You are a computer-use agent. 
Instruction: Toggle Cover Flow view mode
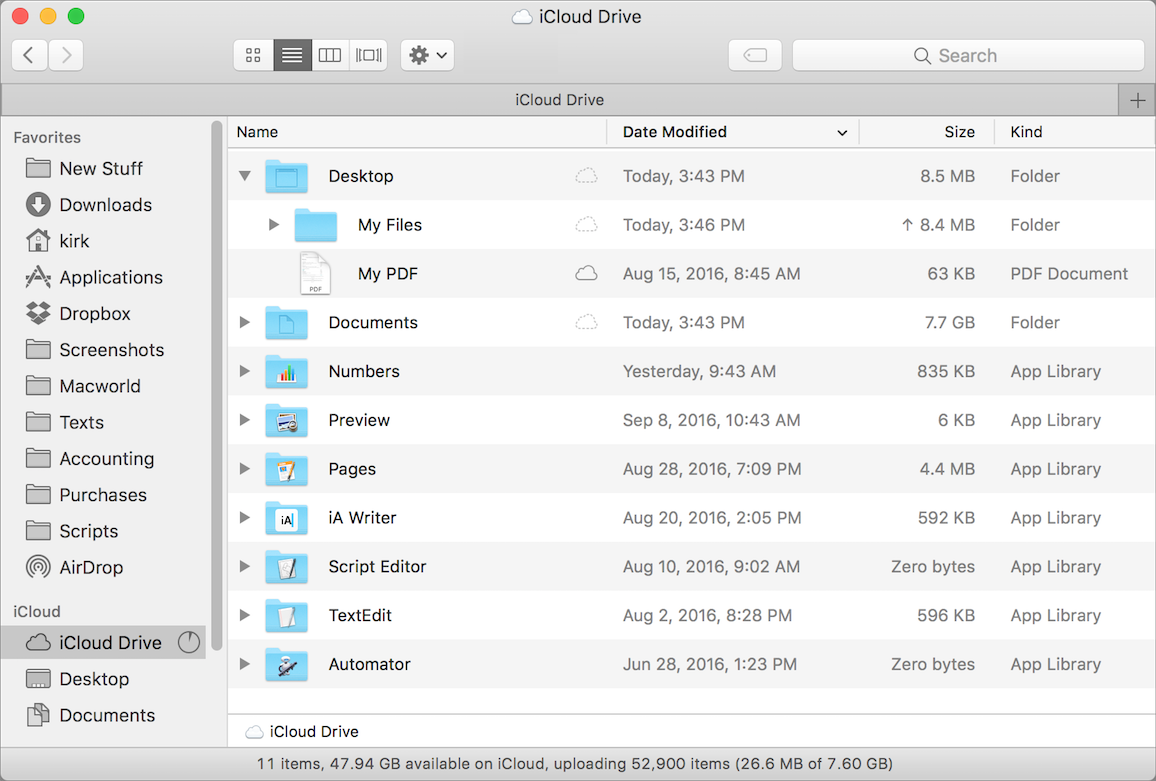click(x=367, y=55)
